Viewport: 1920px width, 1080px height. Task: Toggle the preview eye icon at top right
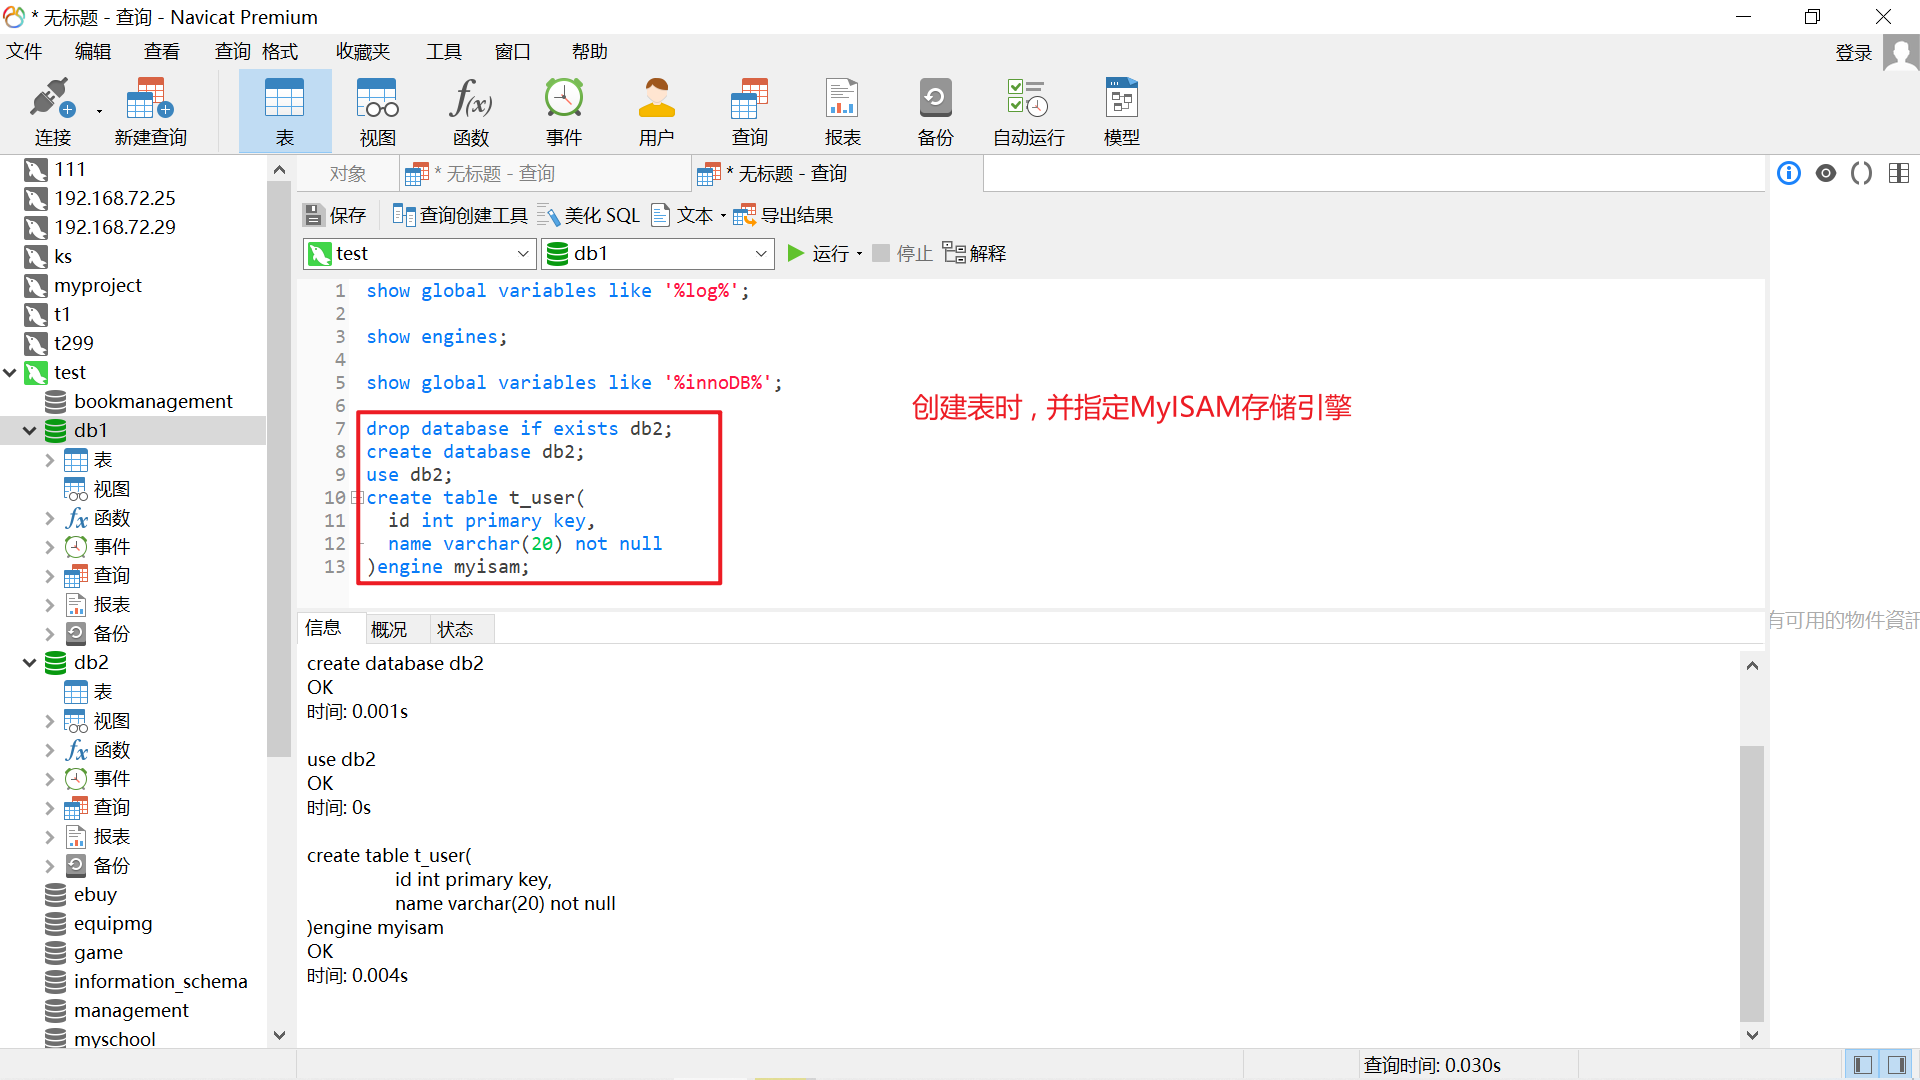1826,174
